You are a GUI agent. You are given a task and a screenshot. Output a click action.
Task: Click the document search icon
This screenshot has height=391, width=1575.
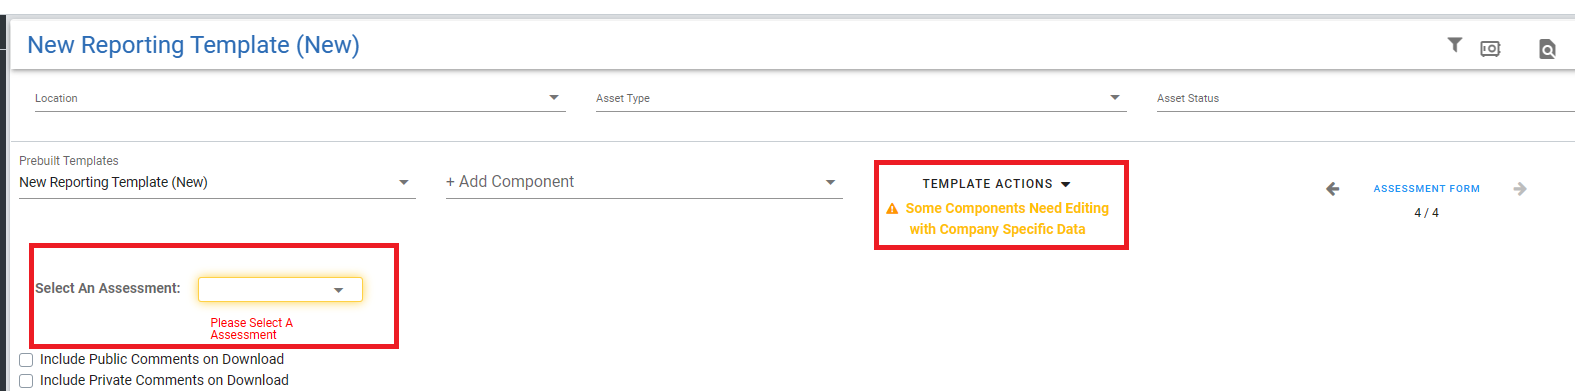(1547, 48)
